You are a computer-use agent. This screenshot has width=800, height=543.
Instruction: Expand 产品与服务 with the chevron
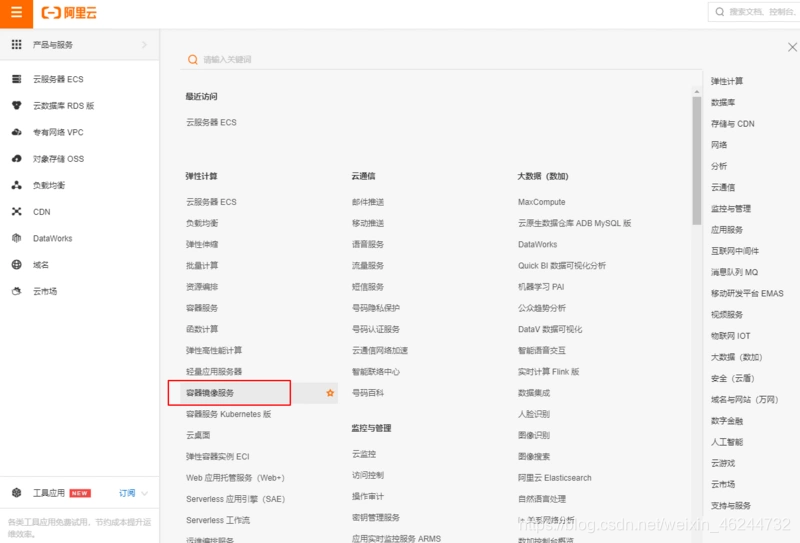(144, 45)
